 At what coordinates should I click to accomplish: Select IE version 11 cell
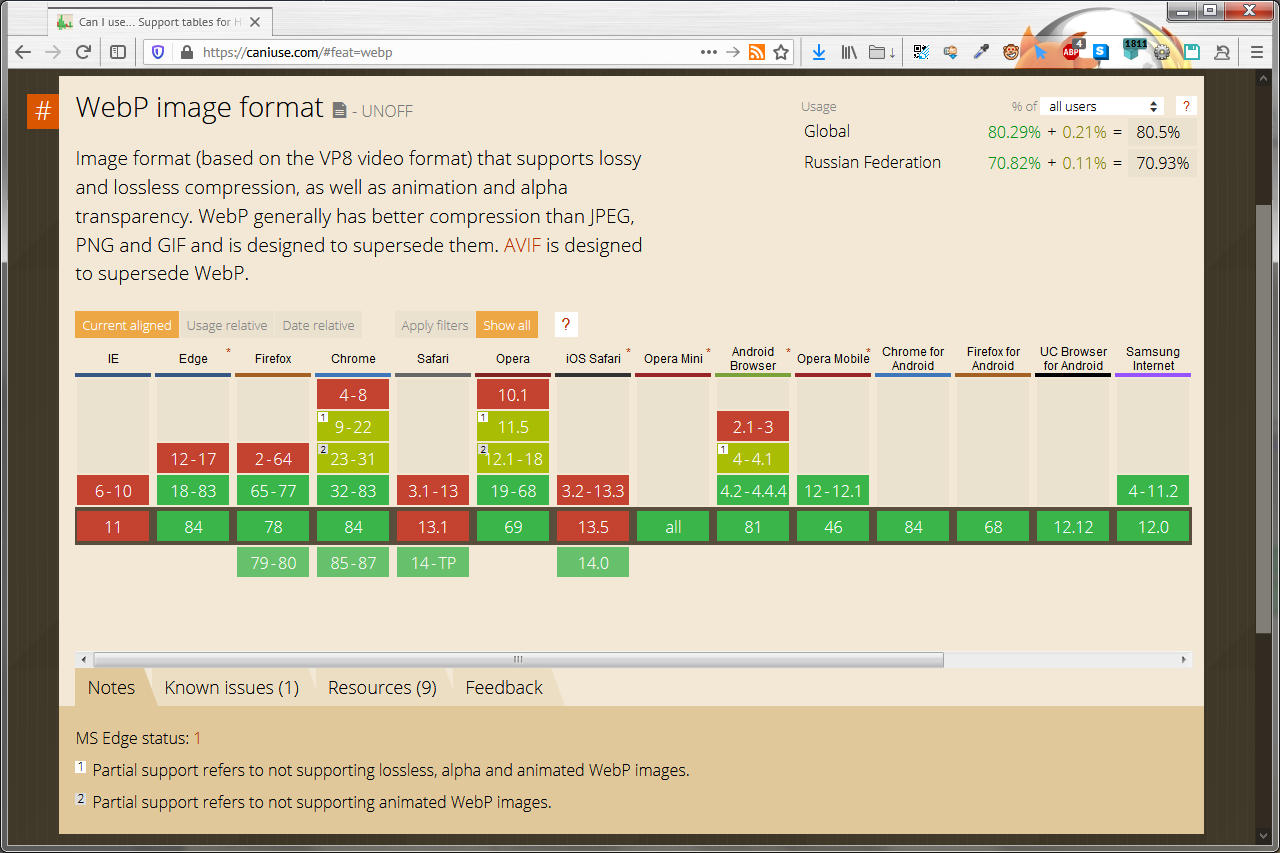113,527
